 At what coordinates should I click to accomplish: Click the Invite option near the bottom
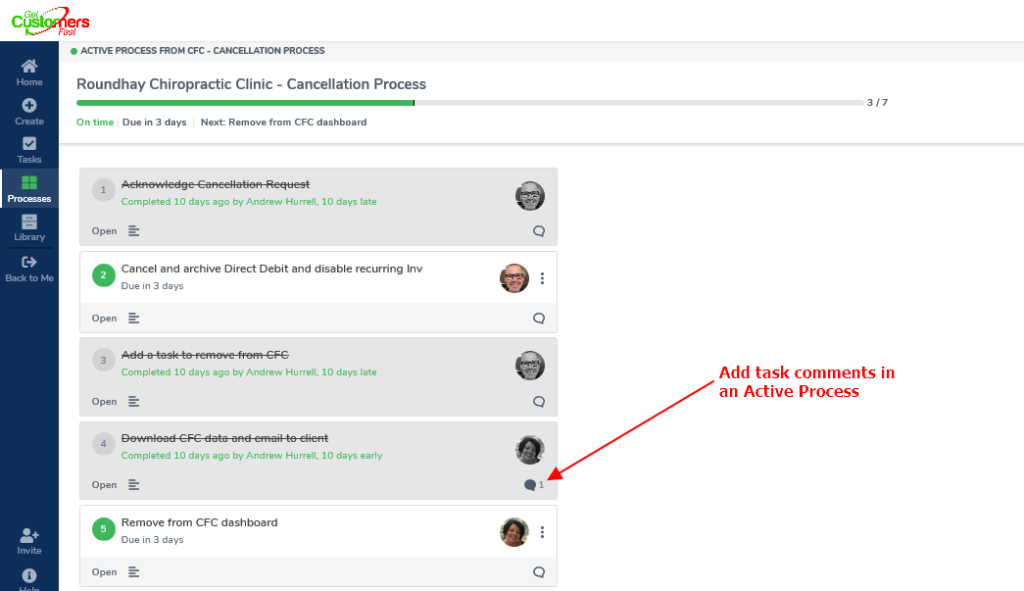point(29,542)
